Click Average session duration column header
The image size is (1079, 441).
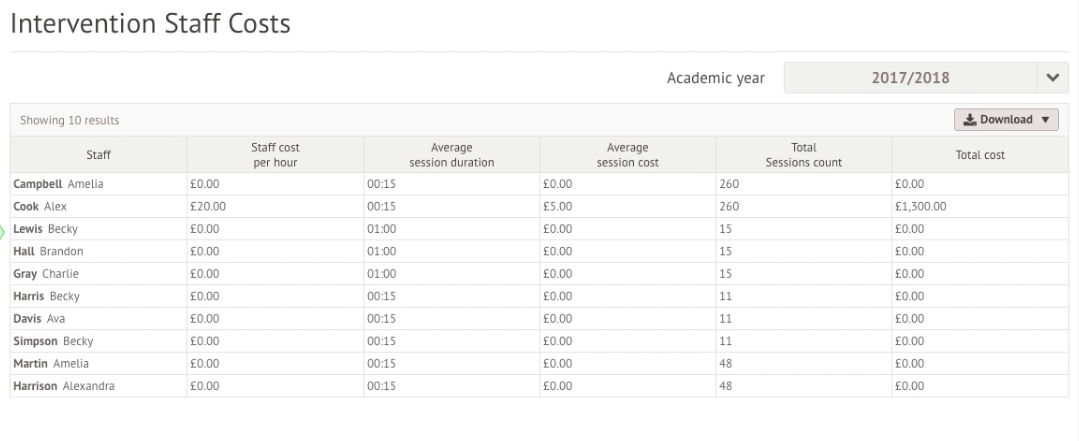pos(452,155)
